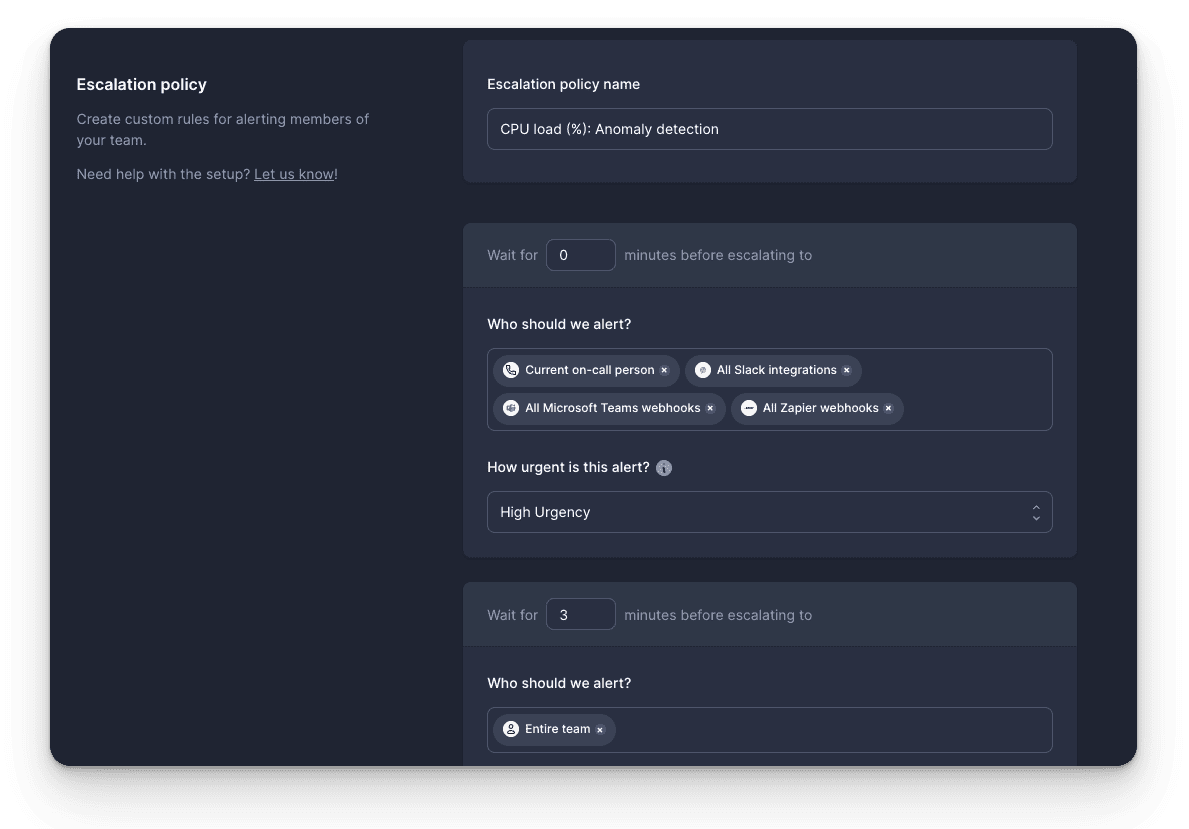Image resolution: width=1189 pixels, height=829 pixels.
Task: Open the Let us know support link
Action: pos(292,173)
